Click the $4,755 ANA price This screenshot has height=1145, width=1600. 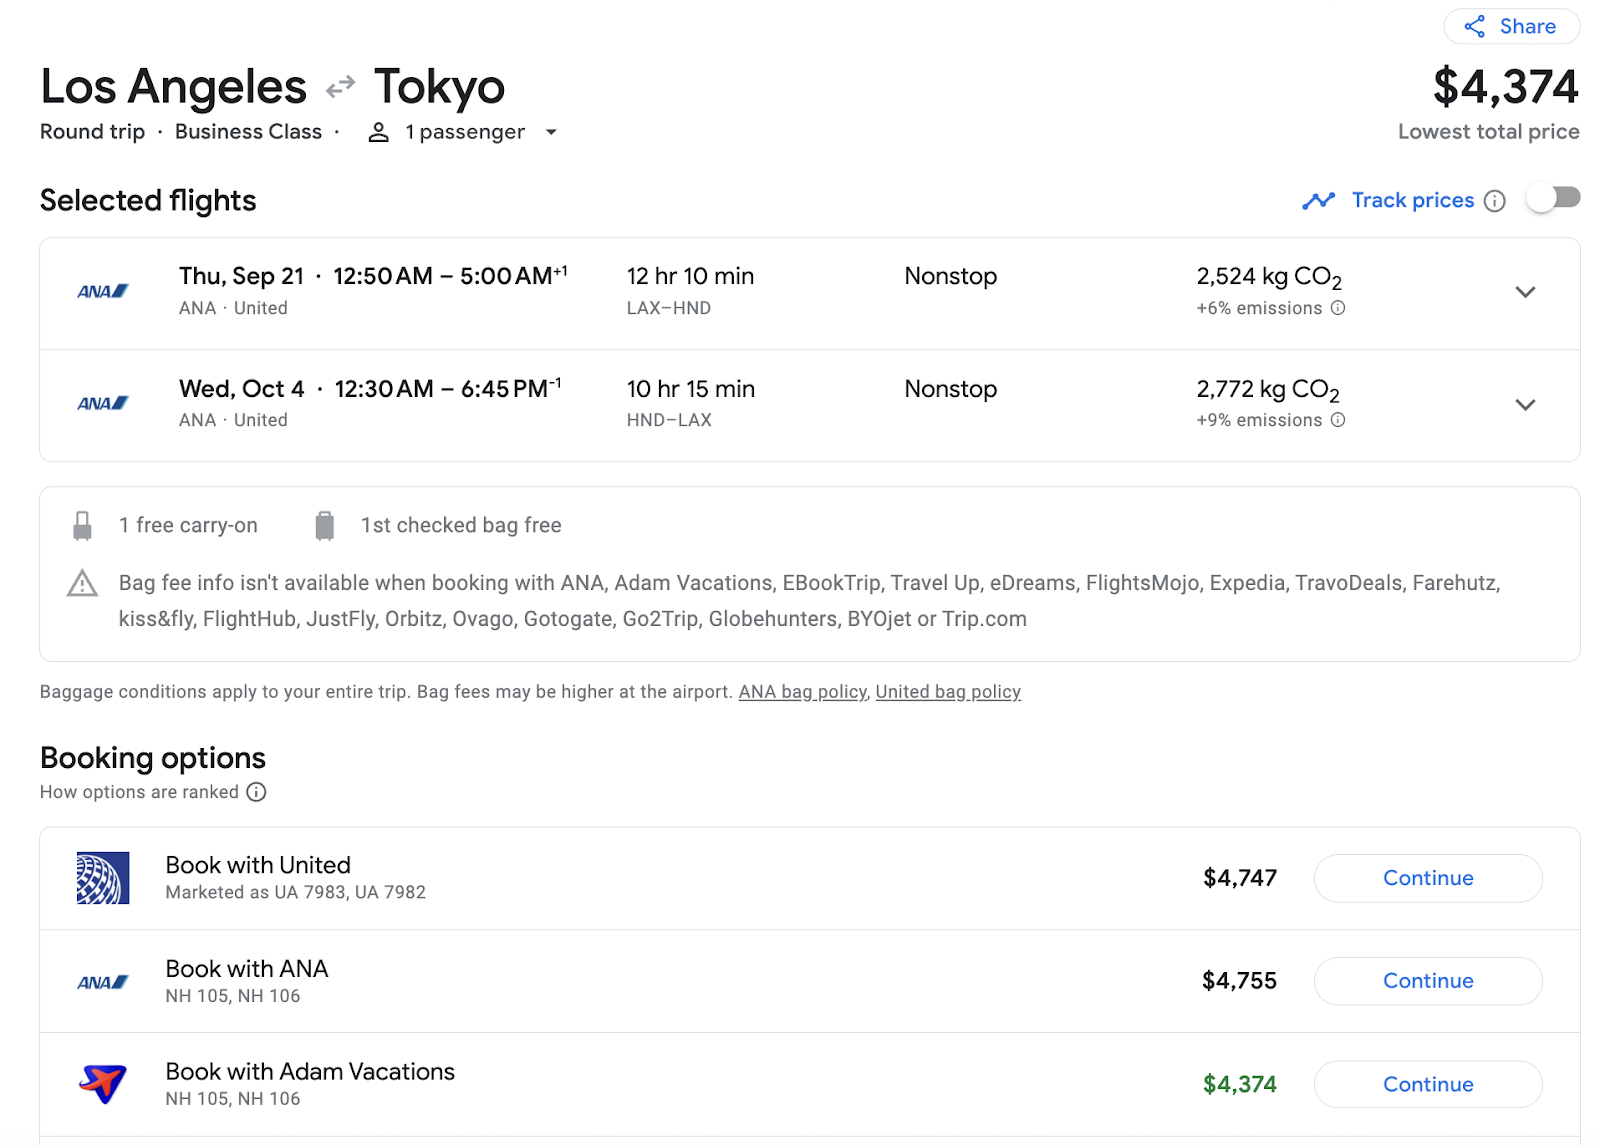click(1240, 981)
